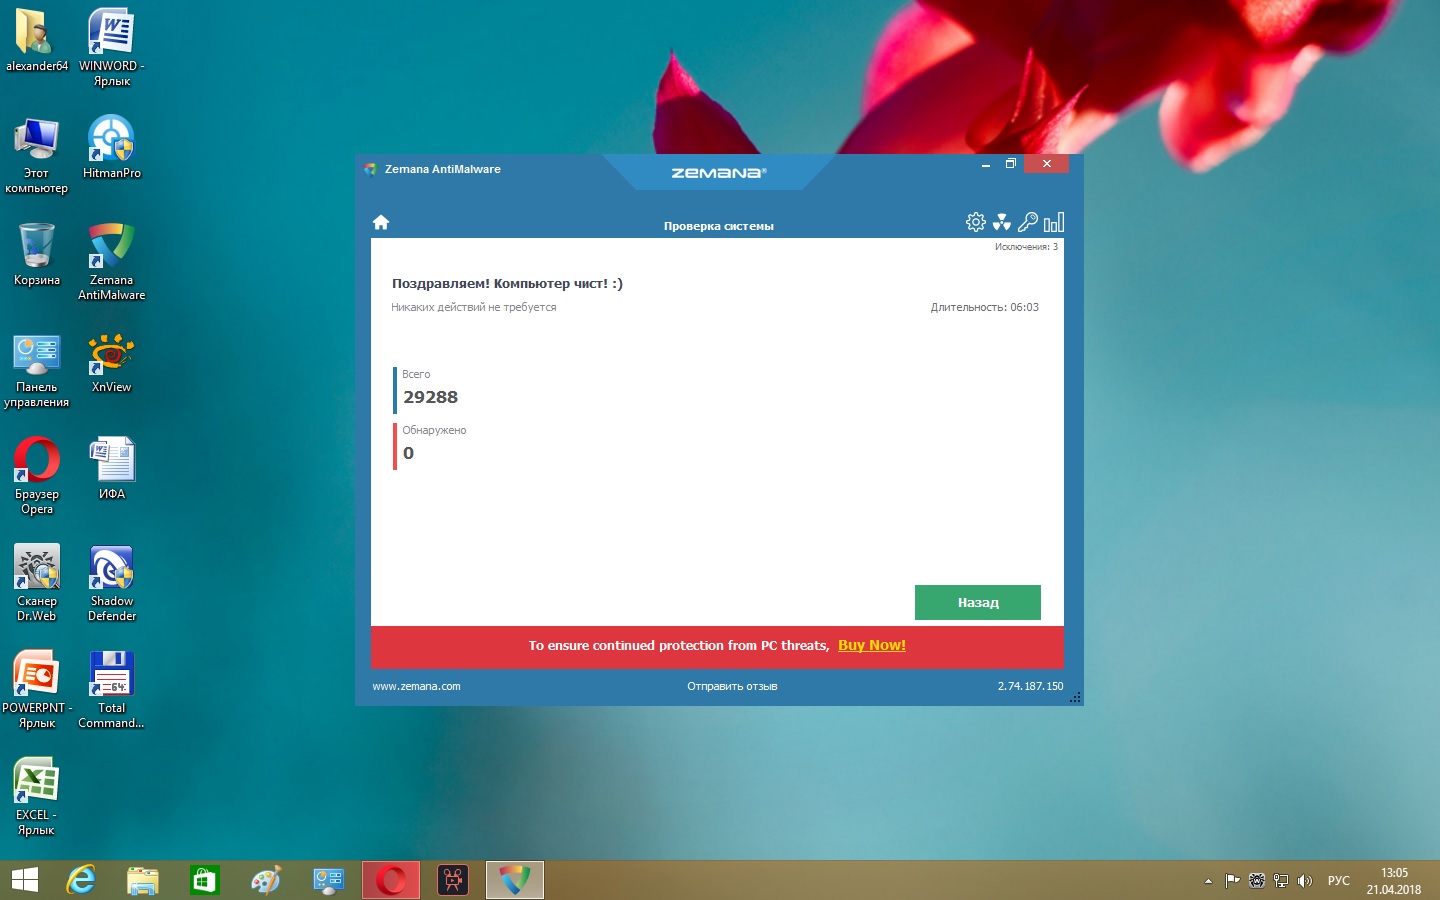Select the ИФА document desktop icon
The height and width of the screenshot is (900, 1440).
click(x=112, y=468)
